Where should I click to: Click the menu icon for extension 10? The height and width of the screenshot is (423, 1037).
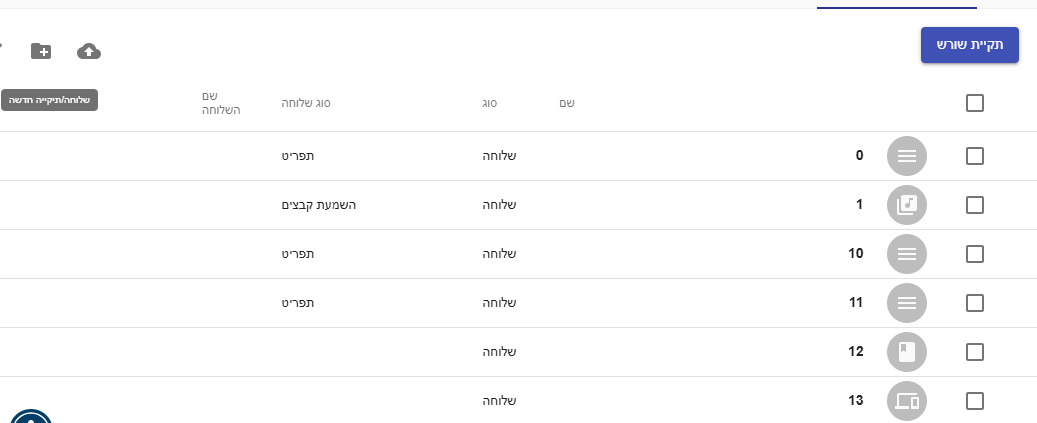pos(907,254)
